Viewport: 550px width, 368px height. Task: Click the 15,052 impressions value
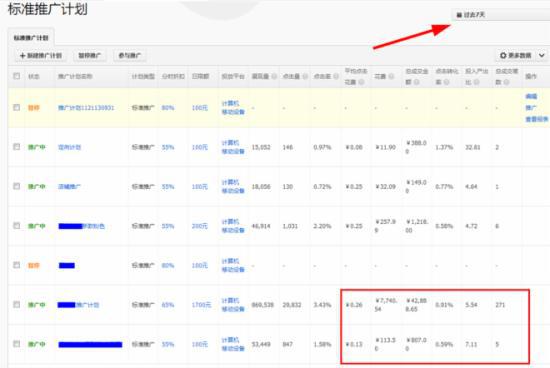coord(261,147)
